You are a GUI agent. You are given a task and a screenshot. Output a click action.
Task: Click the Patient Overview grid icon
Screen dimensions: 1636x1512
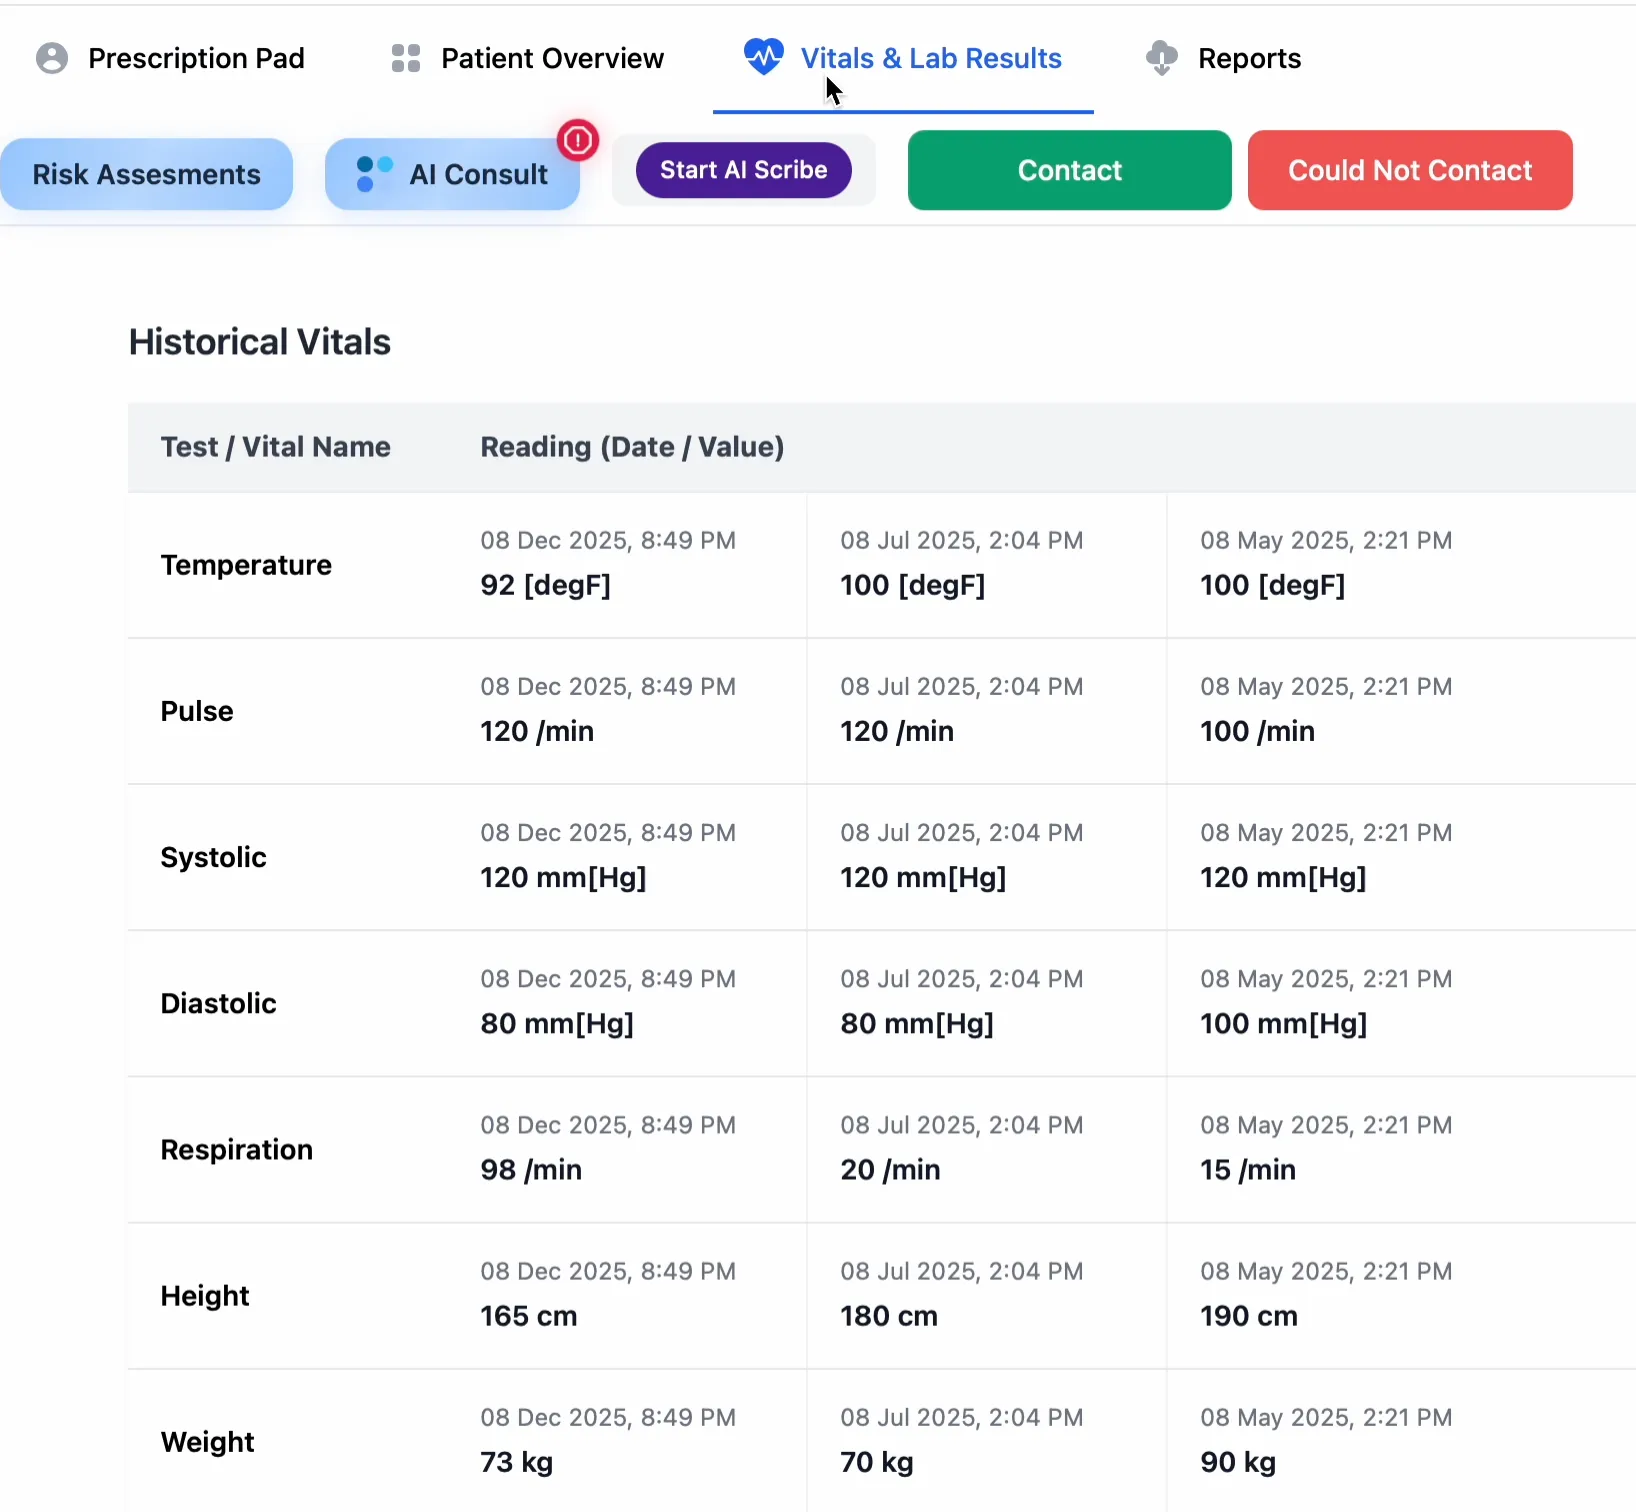pyautogui.click(x=404, y=57)
